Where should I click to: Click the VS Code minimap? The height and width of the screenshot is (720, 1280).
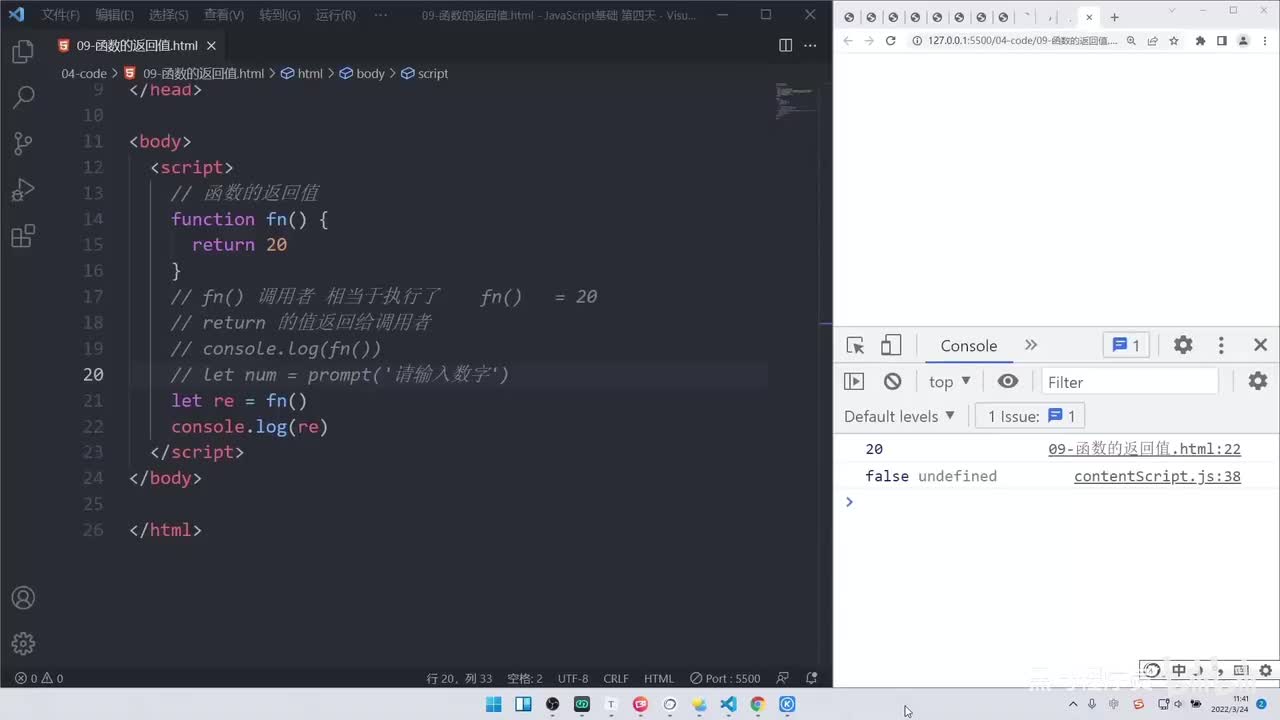click(x=796, y=102)
